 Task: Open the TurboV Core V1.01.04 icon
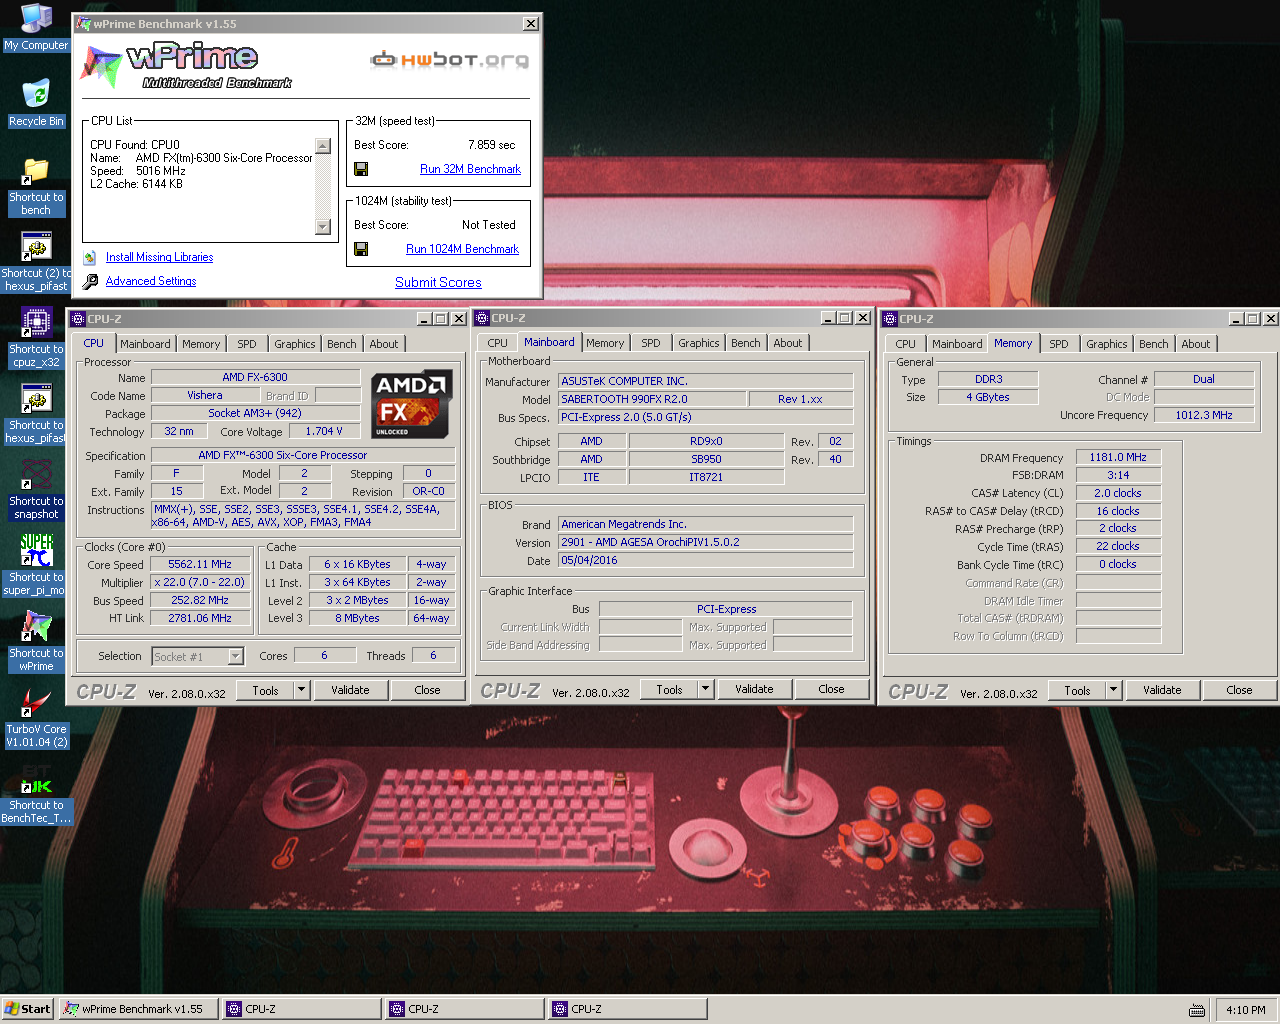36,718
